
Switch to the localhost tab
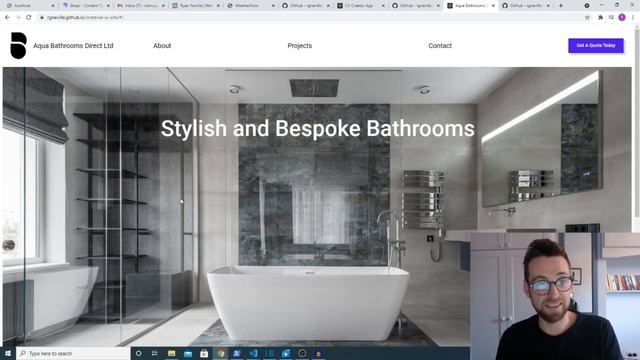[31, 6]
